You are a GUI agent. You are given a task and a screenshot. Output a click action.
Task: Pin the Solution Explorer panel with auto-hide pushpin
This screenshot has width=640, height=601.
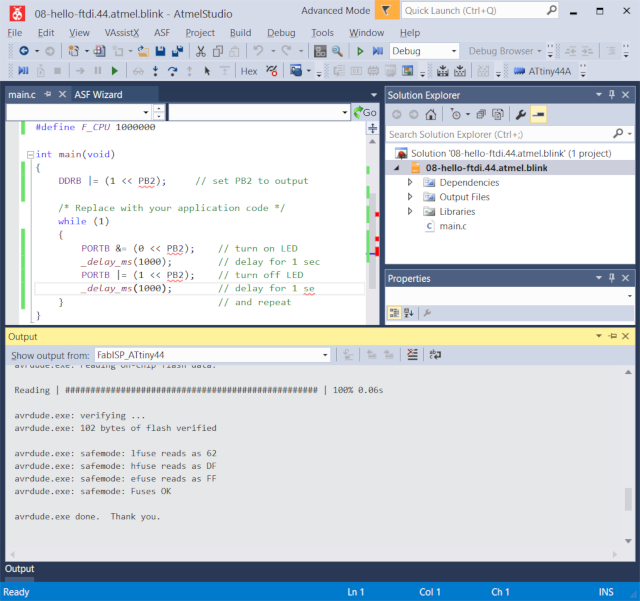611,95
